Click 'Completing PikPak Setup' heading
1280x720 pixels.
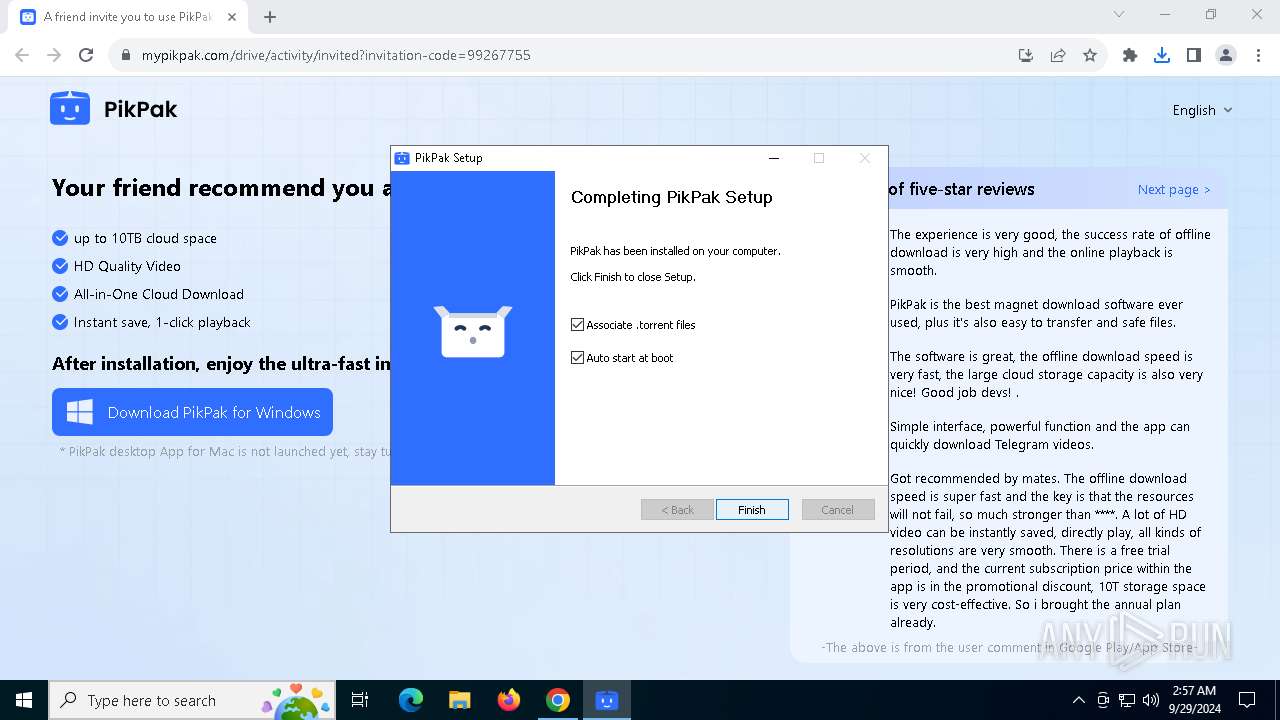click(672, 197)
